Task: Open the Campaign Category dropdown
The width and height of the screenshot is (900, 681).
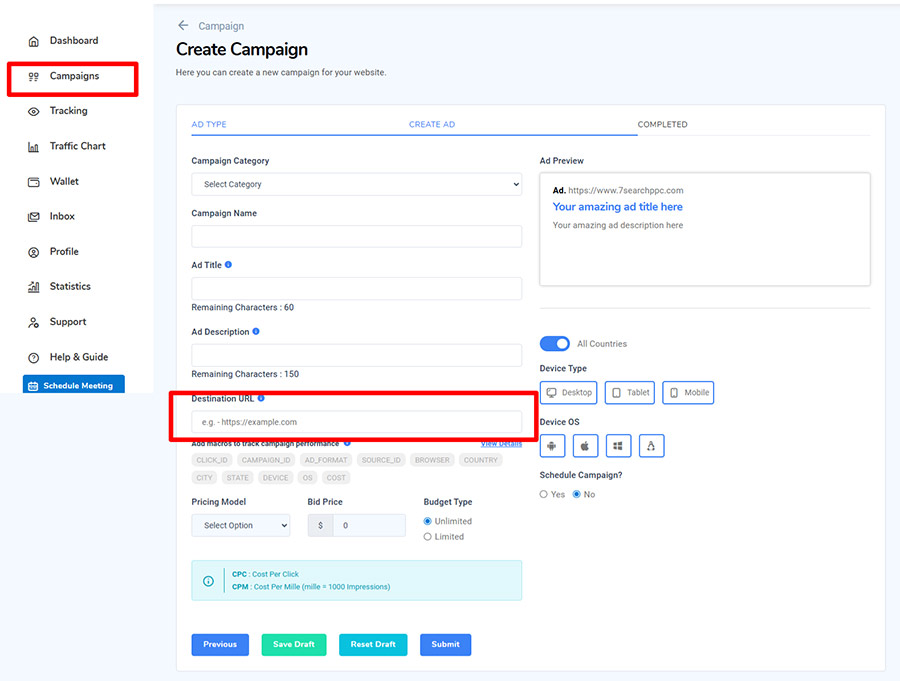Action: [356, 184]
